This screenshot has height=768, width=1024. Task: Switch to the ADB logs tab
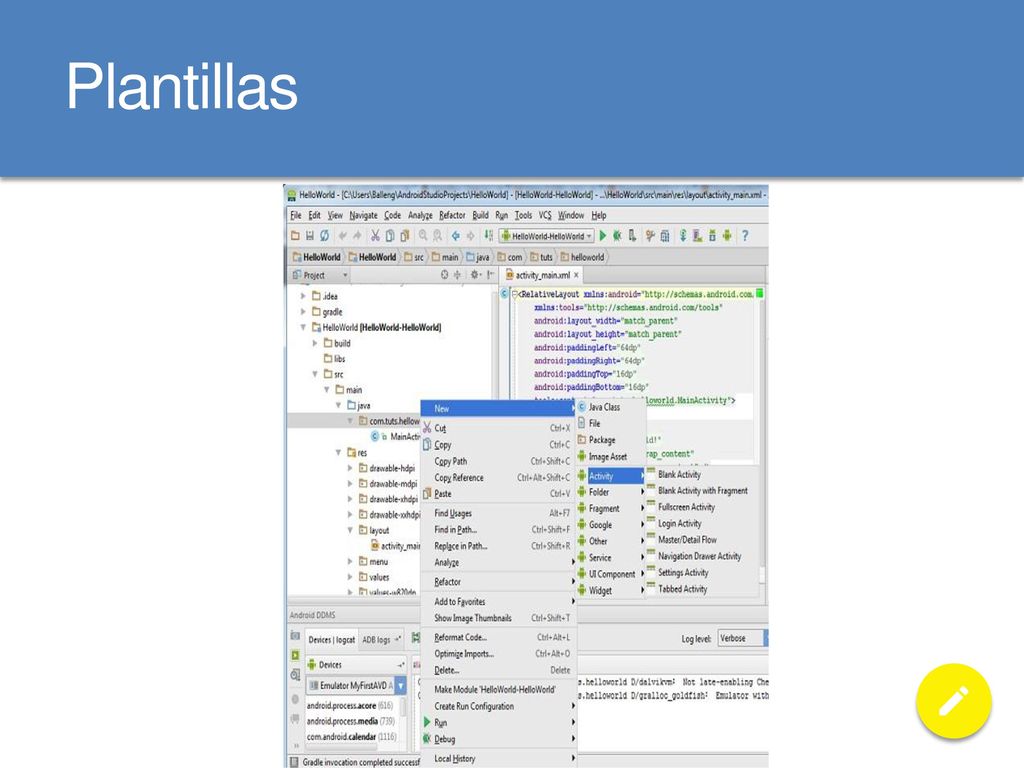381,640
